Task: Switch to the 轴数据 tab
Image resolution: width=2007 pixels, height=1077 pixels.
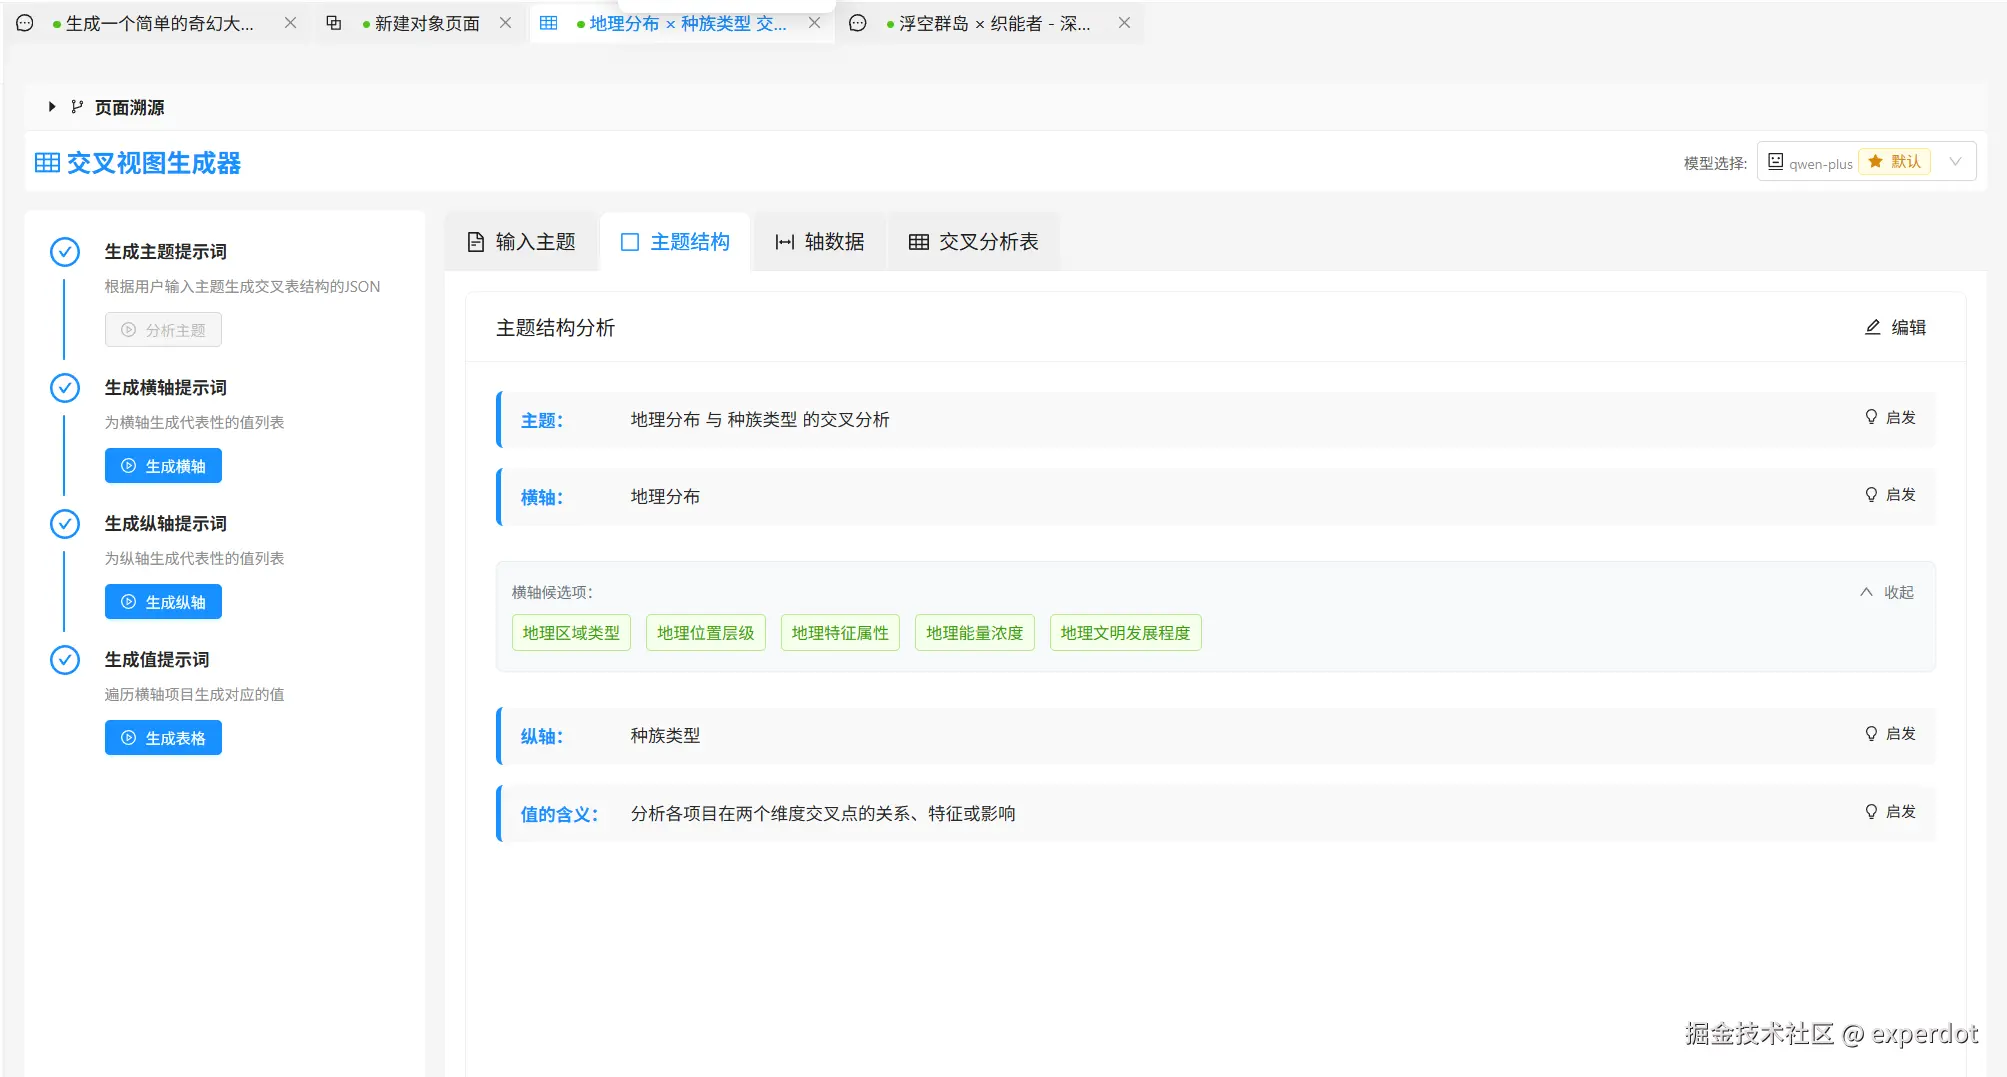Action: coord(820,241)
